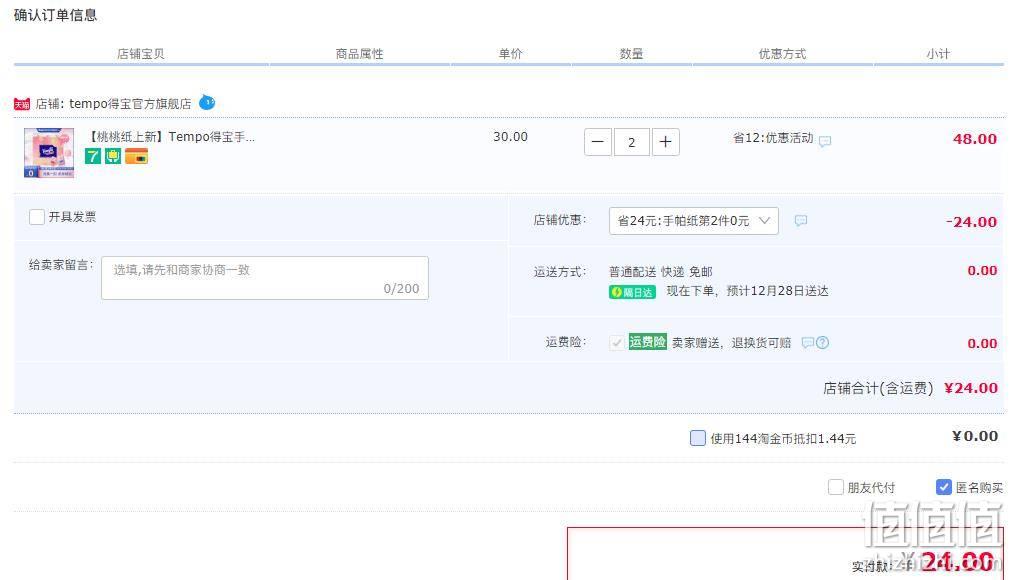Click the 普通配送 快递 免邮 shipping text
This screenshot has width=1012, height=580.
click(x=660, y=272)
